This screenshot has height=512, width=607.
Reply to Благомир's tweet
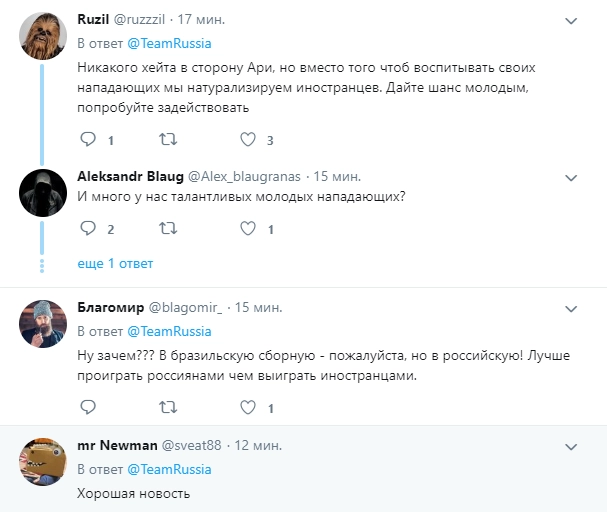tap(87, 407)
